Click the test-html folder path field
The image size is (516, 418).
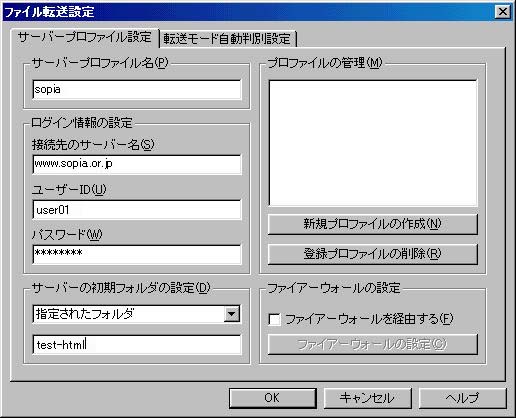tap(137, 344)
